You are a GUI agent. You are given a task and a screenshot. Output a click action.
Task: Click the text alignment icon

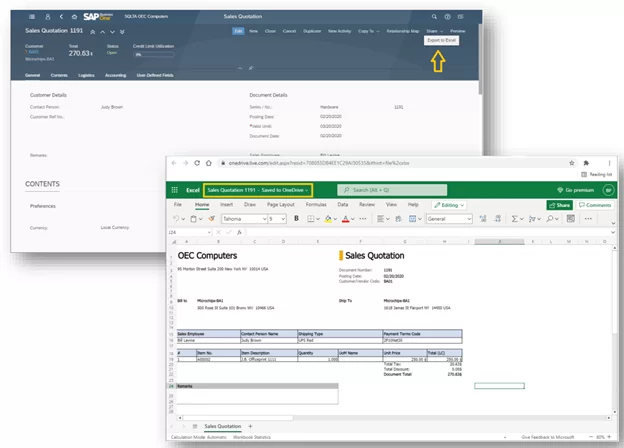pos(380,219)
